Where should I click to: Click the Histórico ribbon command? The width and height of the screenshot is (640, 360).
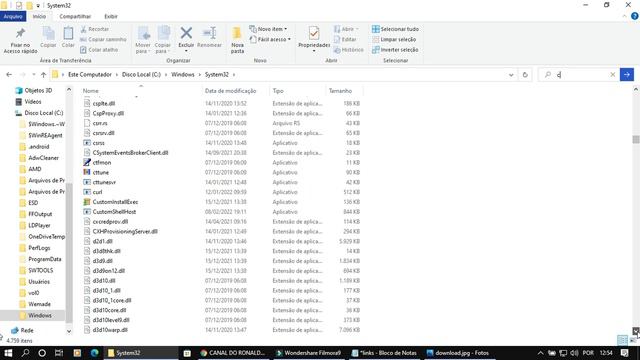tap(348, 50)
